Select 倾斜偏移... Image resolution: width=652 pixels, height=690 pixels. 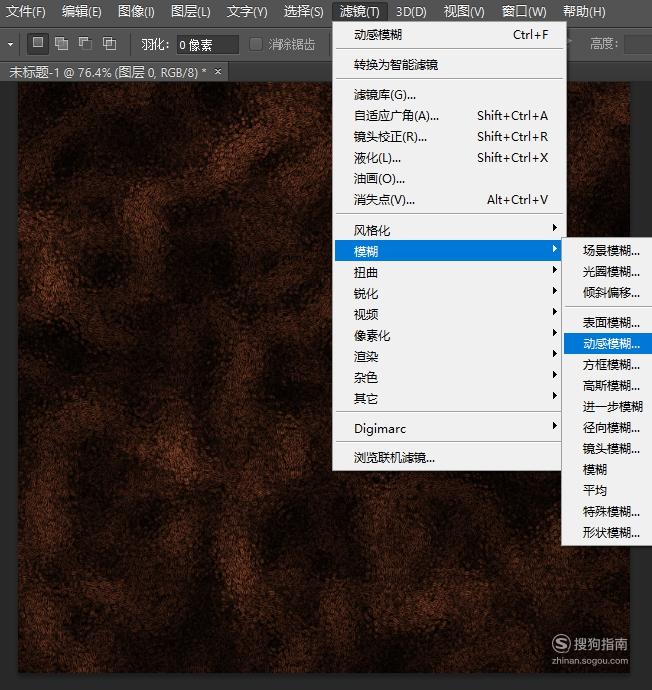click(608, 293)
